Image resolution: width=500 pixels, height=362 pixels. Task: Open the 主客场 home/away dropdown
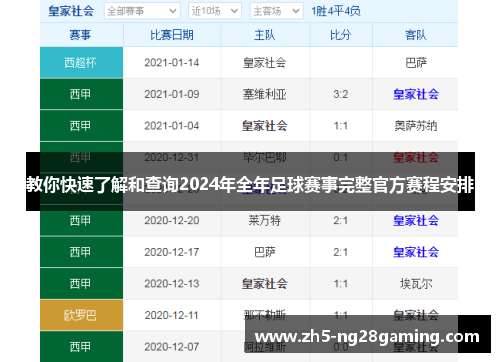point(276,11)
